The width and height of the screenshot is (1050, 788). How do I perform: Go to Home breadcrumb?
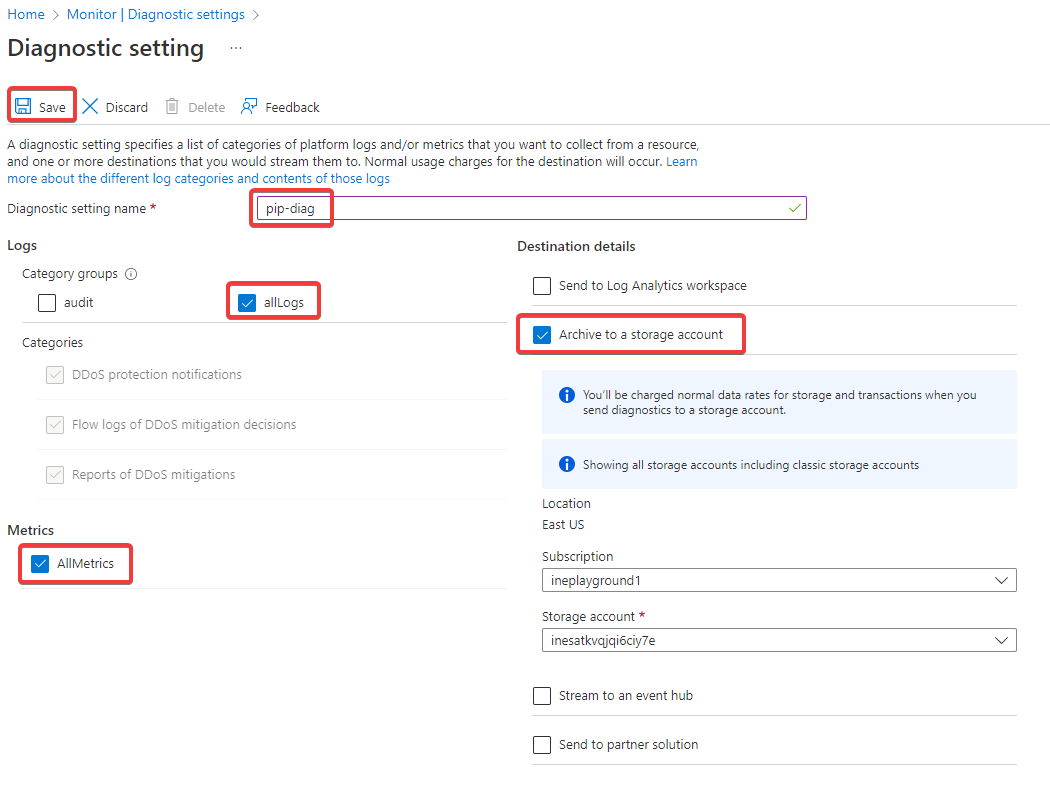tap(26, 15)
